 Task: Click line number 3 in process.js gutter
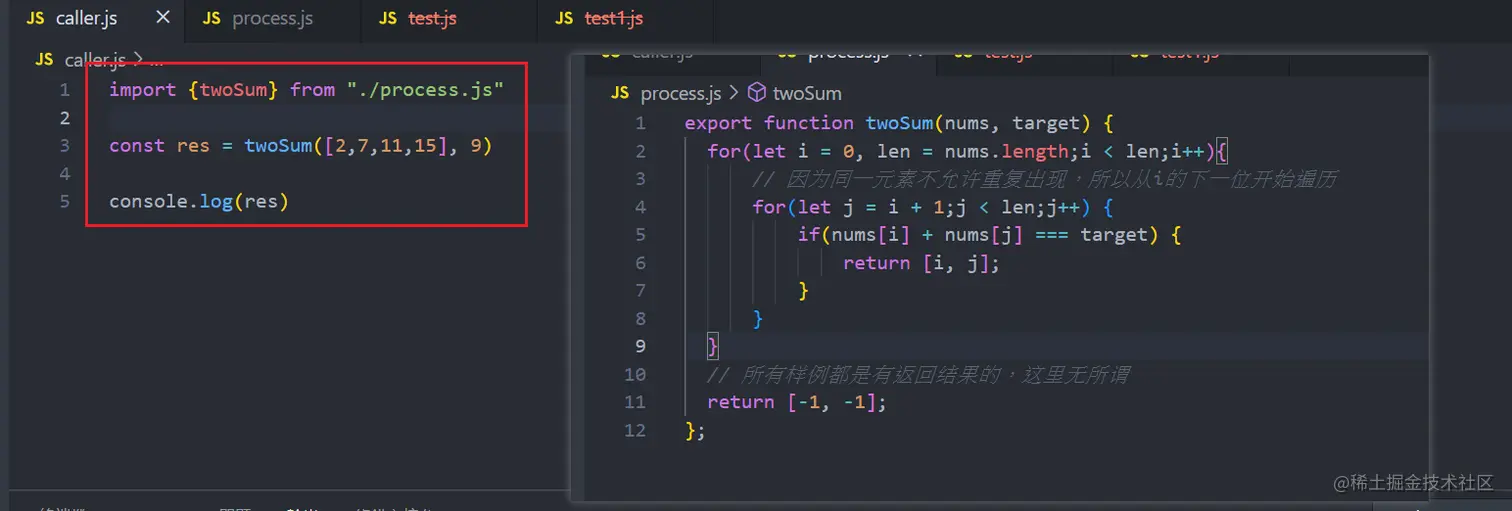click(640, 179)
